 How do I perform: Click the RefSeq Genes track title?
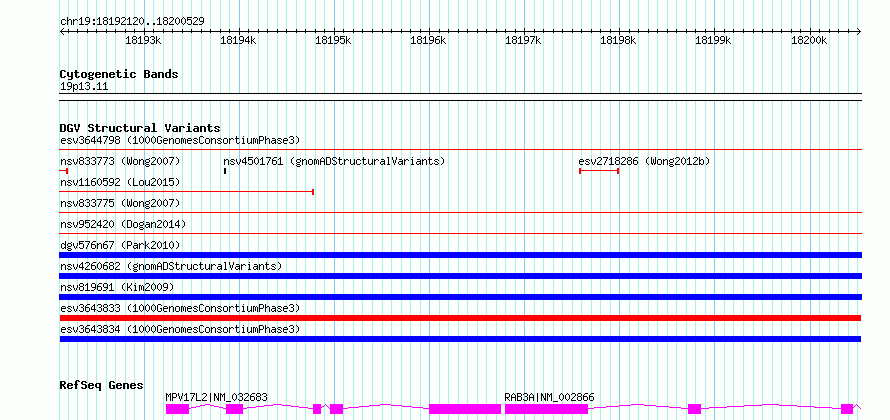[x=102, y=385]
